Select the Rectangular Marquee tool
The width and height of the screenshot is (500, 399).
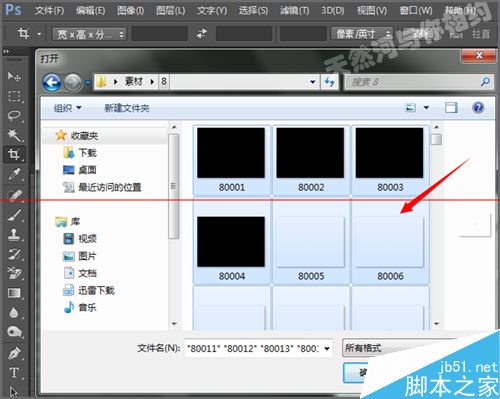coord(14,96)
